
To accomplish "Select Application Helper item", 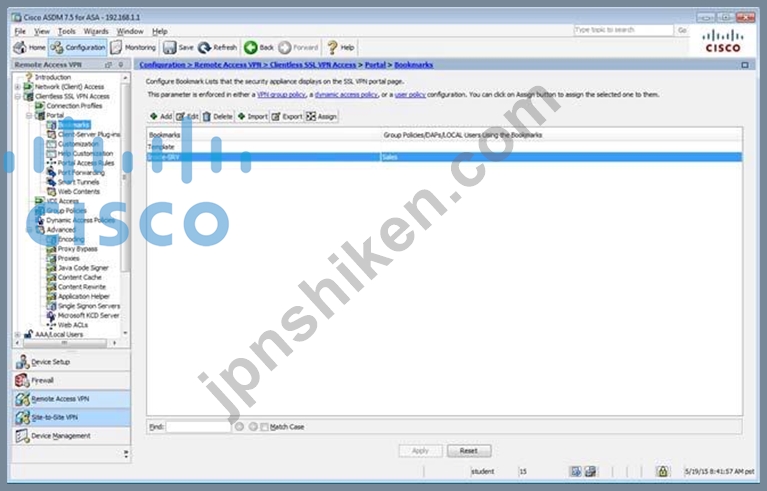I will coord(84,296).
